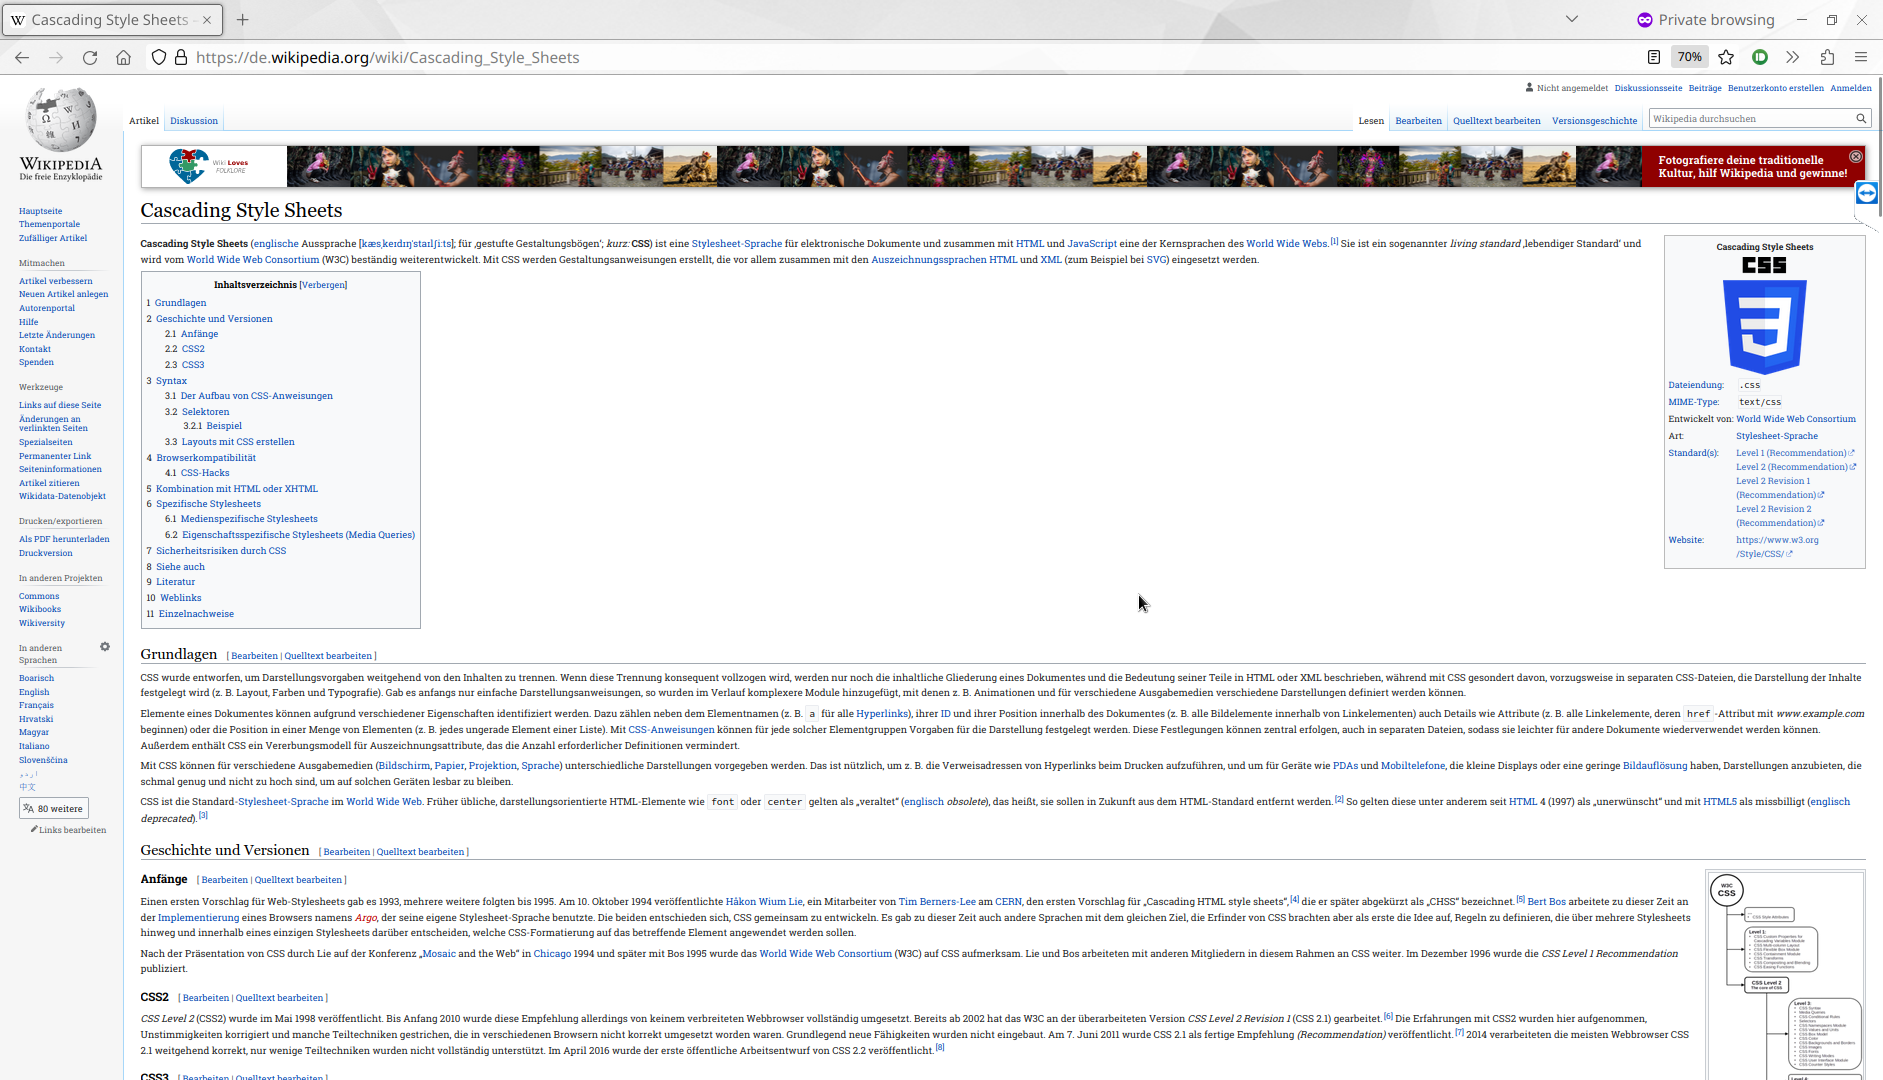Open language settings gear icon

point(105,647)
